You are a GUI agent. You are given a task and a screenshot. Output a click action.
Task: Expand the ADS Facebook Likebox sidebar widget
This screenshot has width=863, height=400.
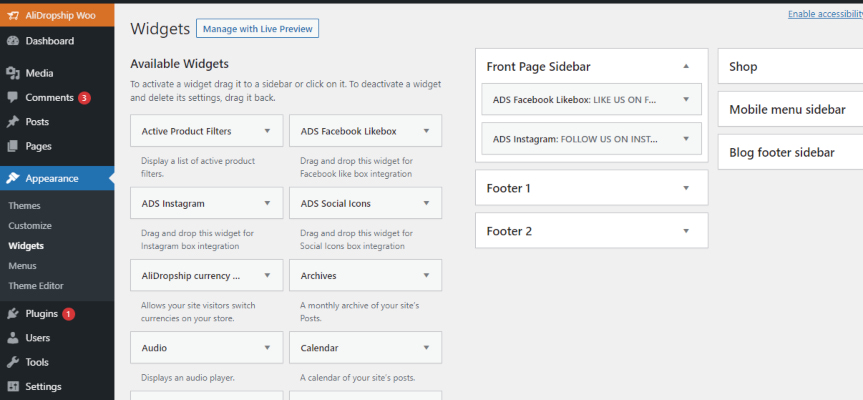pyautogui.click(x=686, y=99)
